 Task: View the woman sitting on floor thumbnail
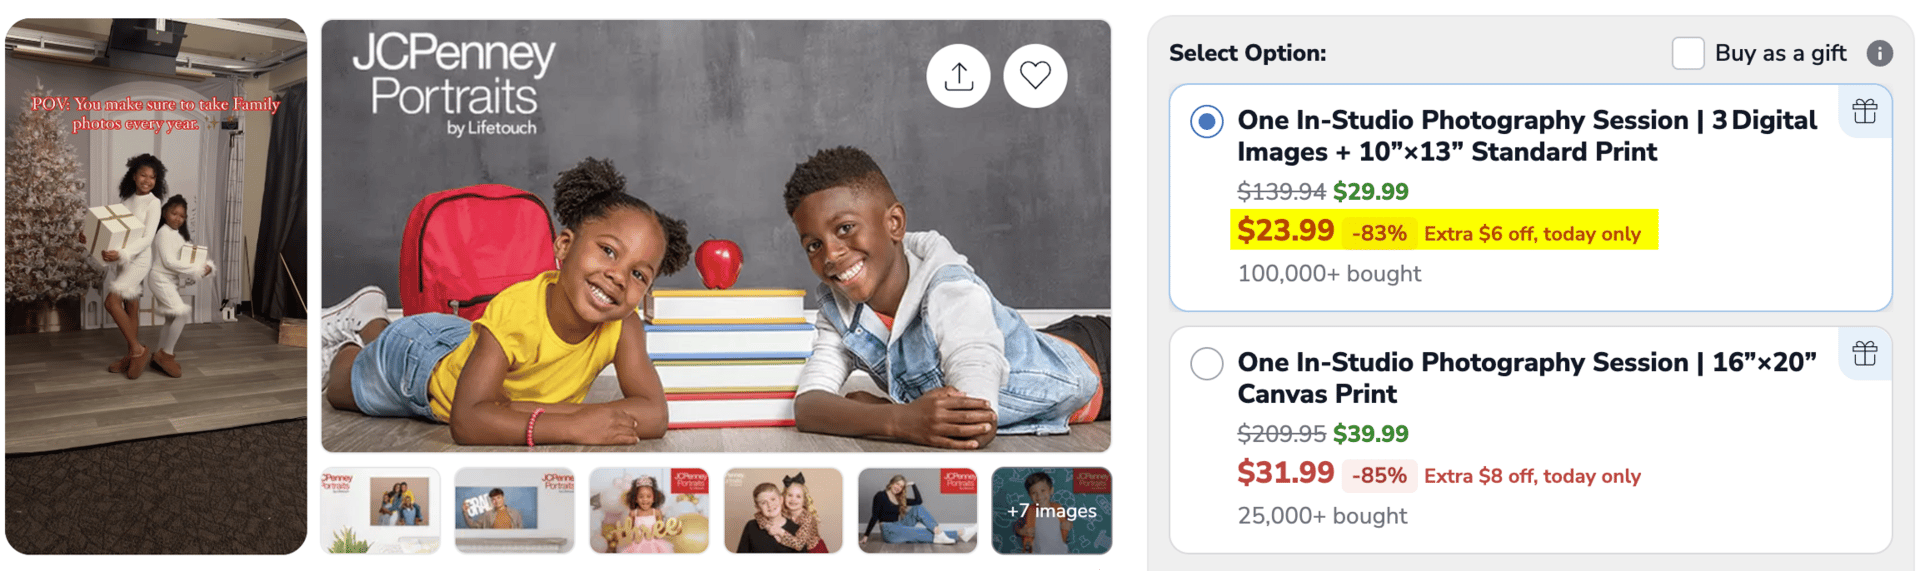click(917, 511)
